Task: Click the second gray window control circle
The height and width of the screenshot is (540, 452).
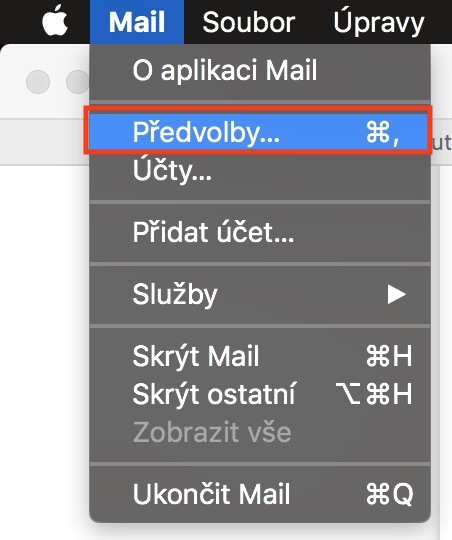Action: click(x=78, y=82)
